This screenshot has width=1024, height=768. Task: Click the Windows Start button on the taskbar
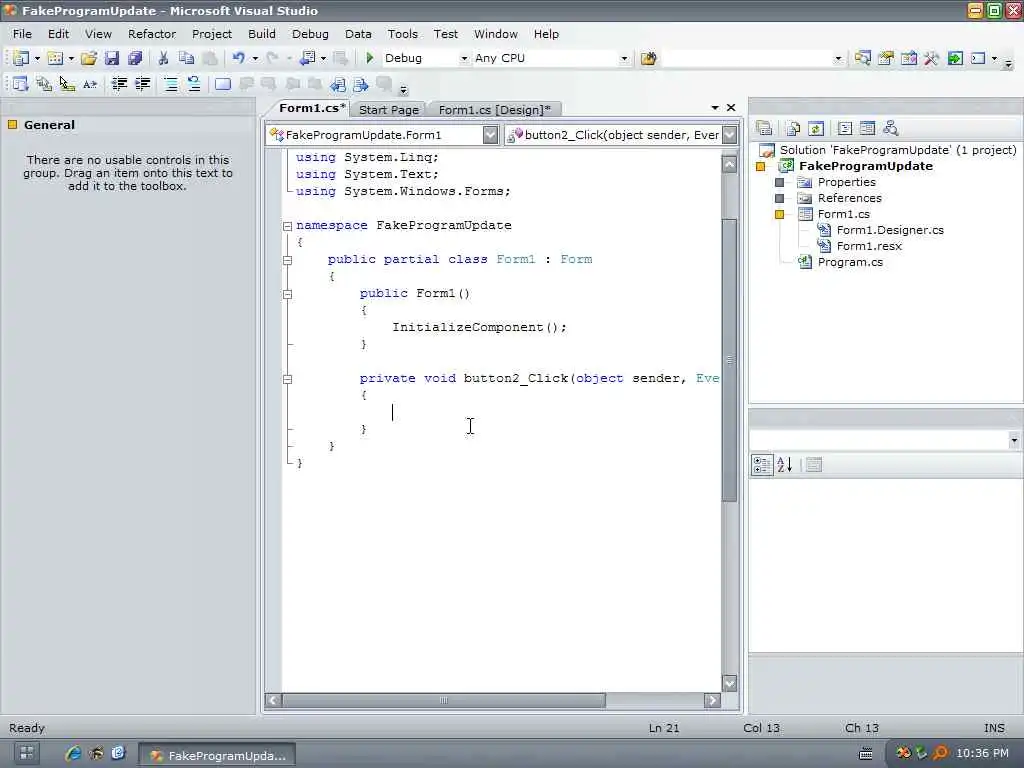tap(26, 754)
